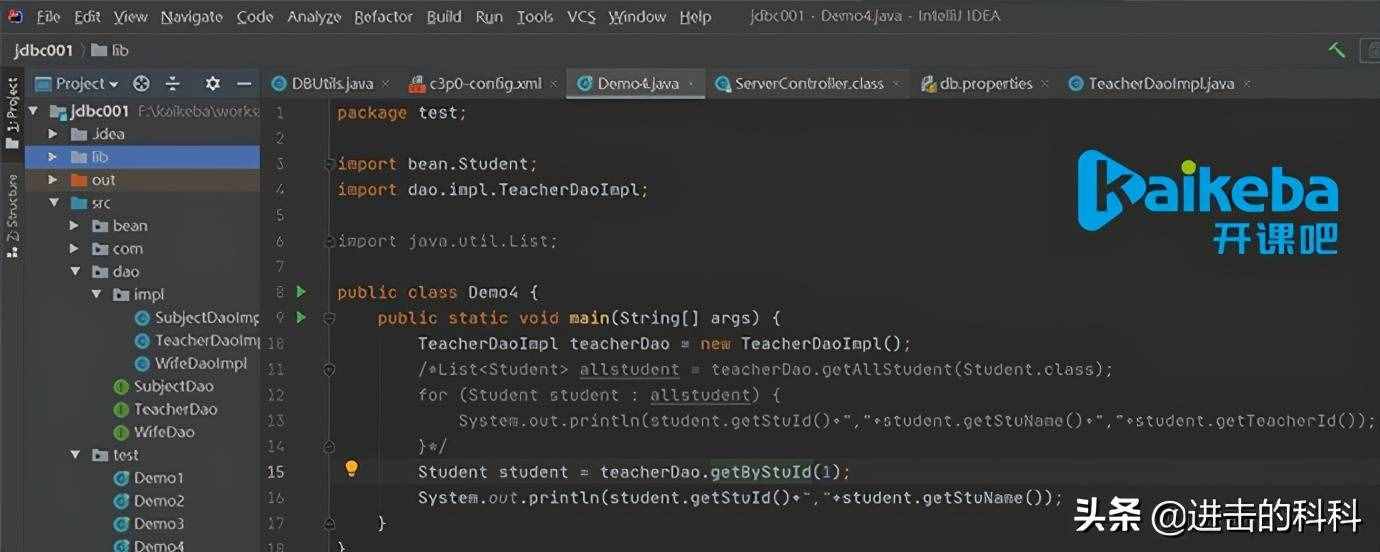Image resolution: width=1380 pixels, height=552 pixels.
Task: Open the Navigate menu
Action: click(x=192, y=17)
